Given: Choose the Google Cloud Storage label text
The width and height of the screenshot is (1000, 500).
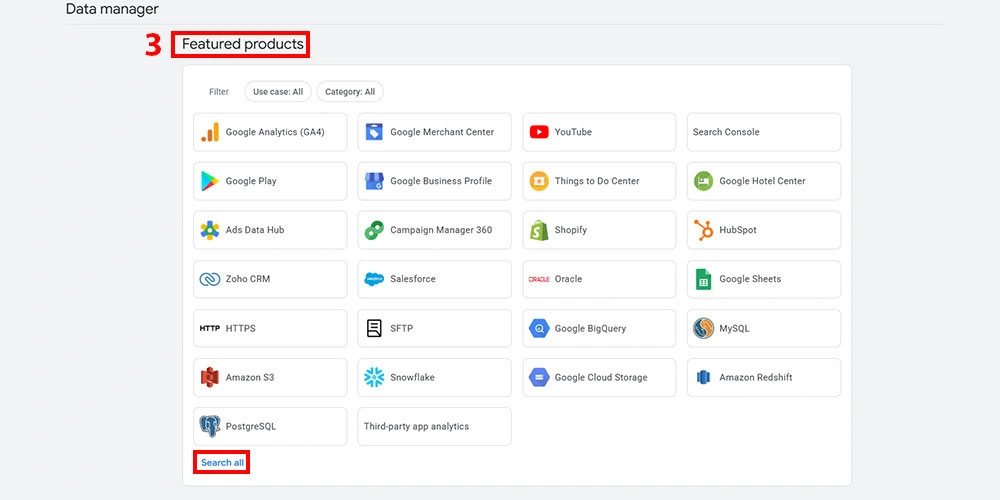Looking at the screenshot, I should click(601, 378).
